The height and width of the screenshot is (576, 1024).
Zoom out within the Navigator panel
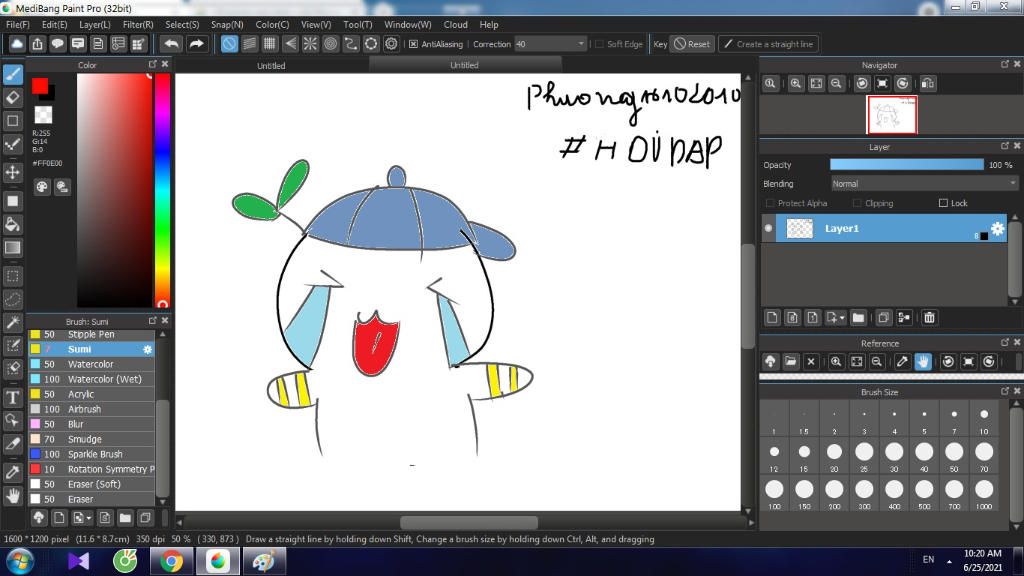tap(836, 84)
